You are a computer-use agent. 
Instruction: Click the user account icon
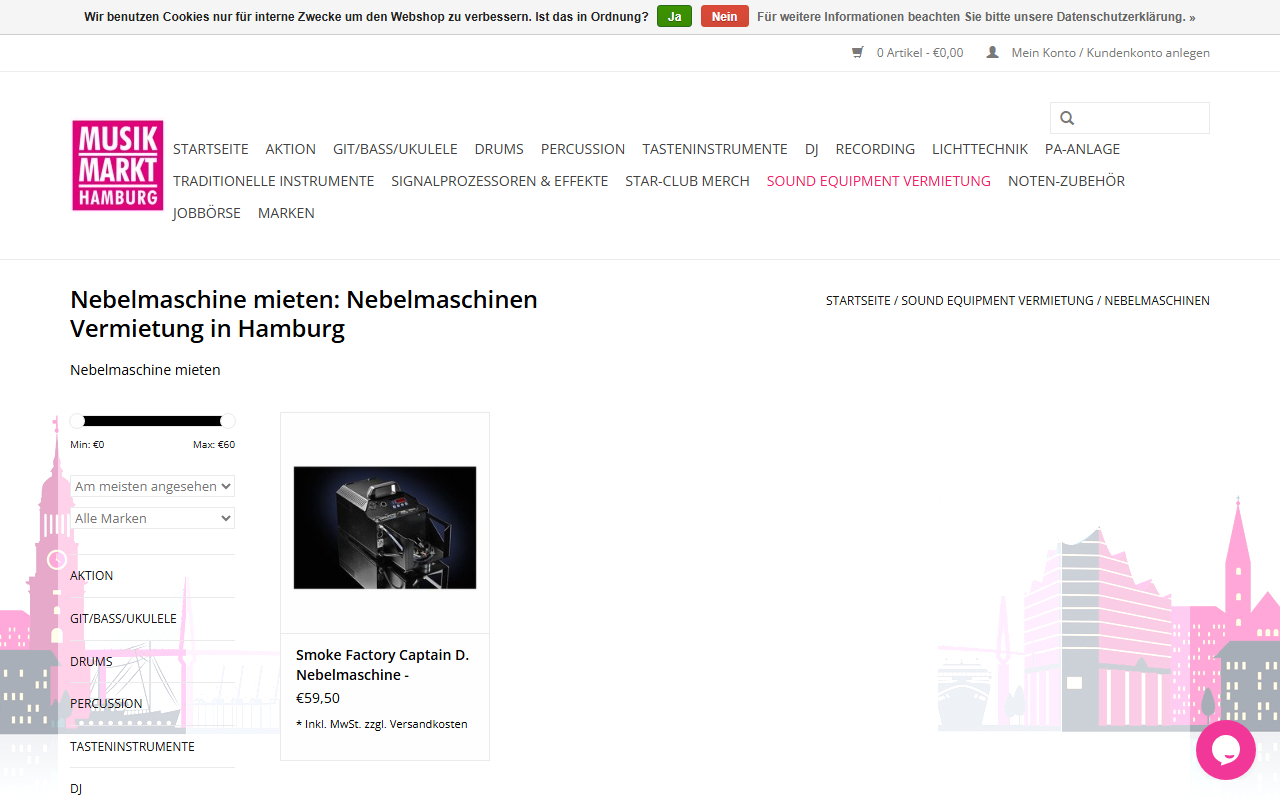tap(992, 52)
